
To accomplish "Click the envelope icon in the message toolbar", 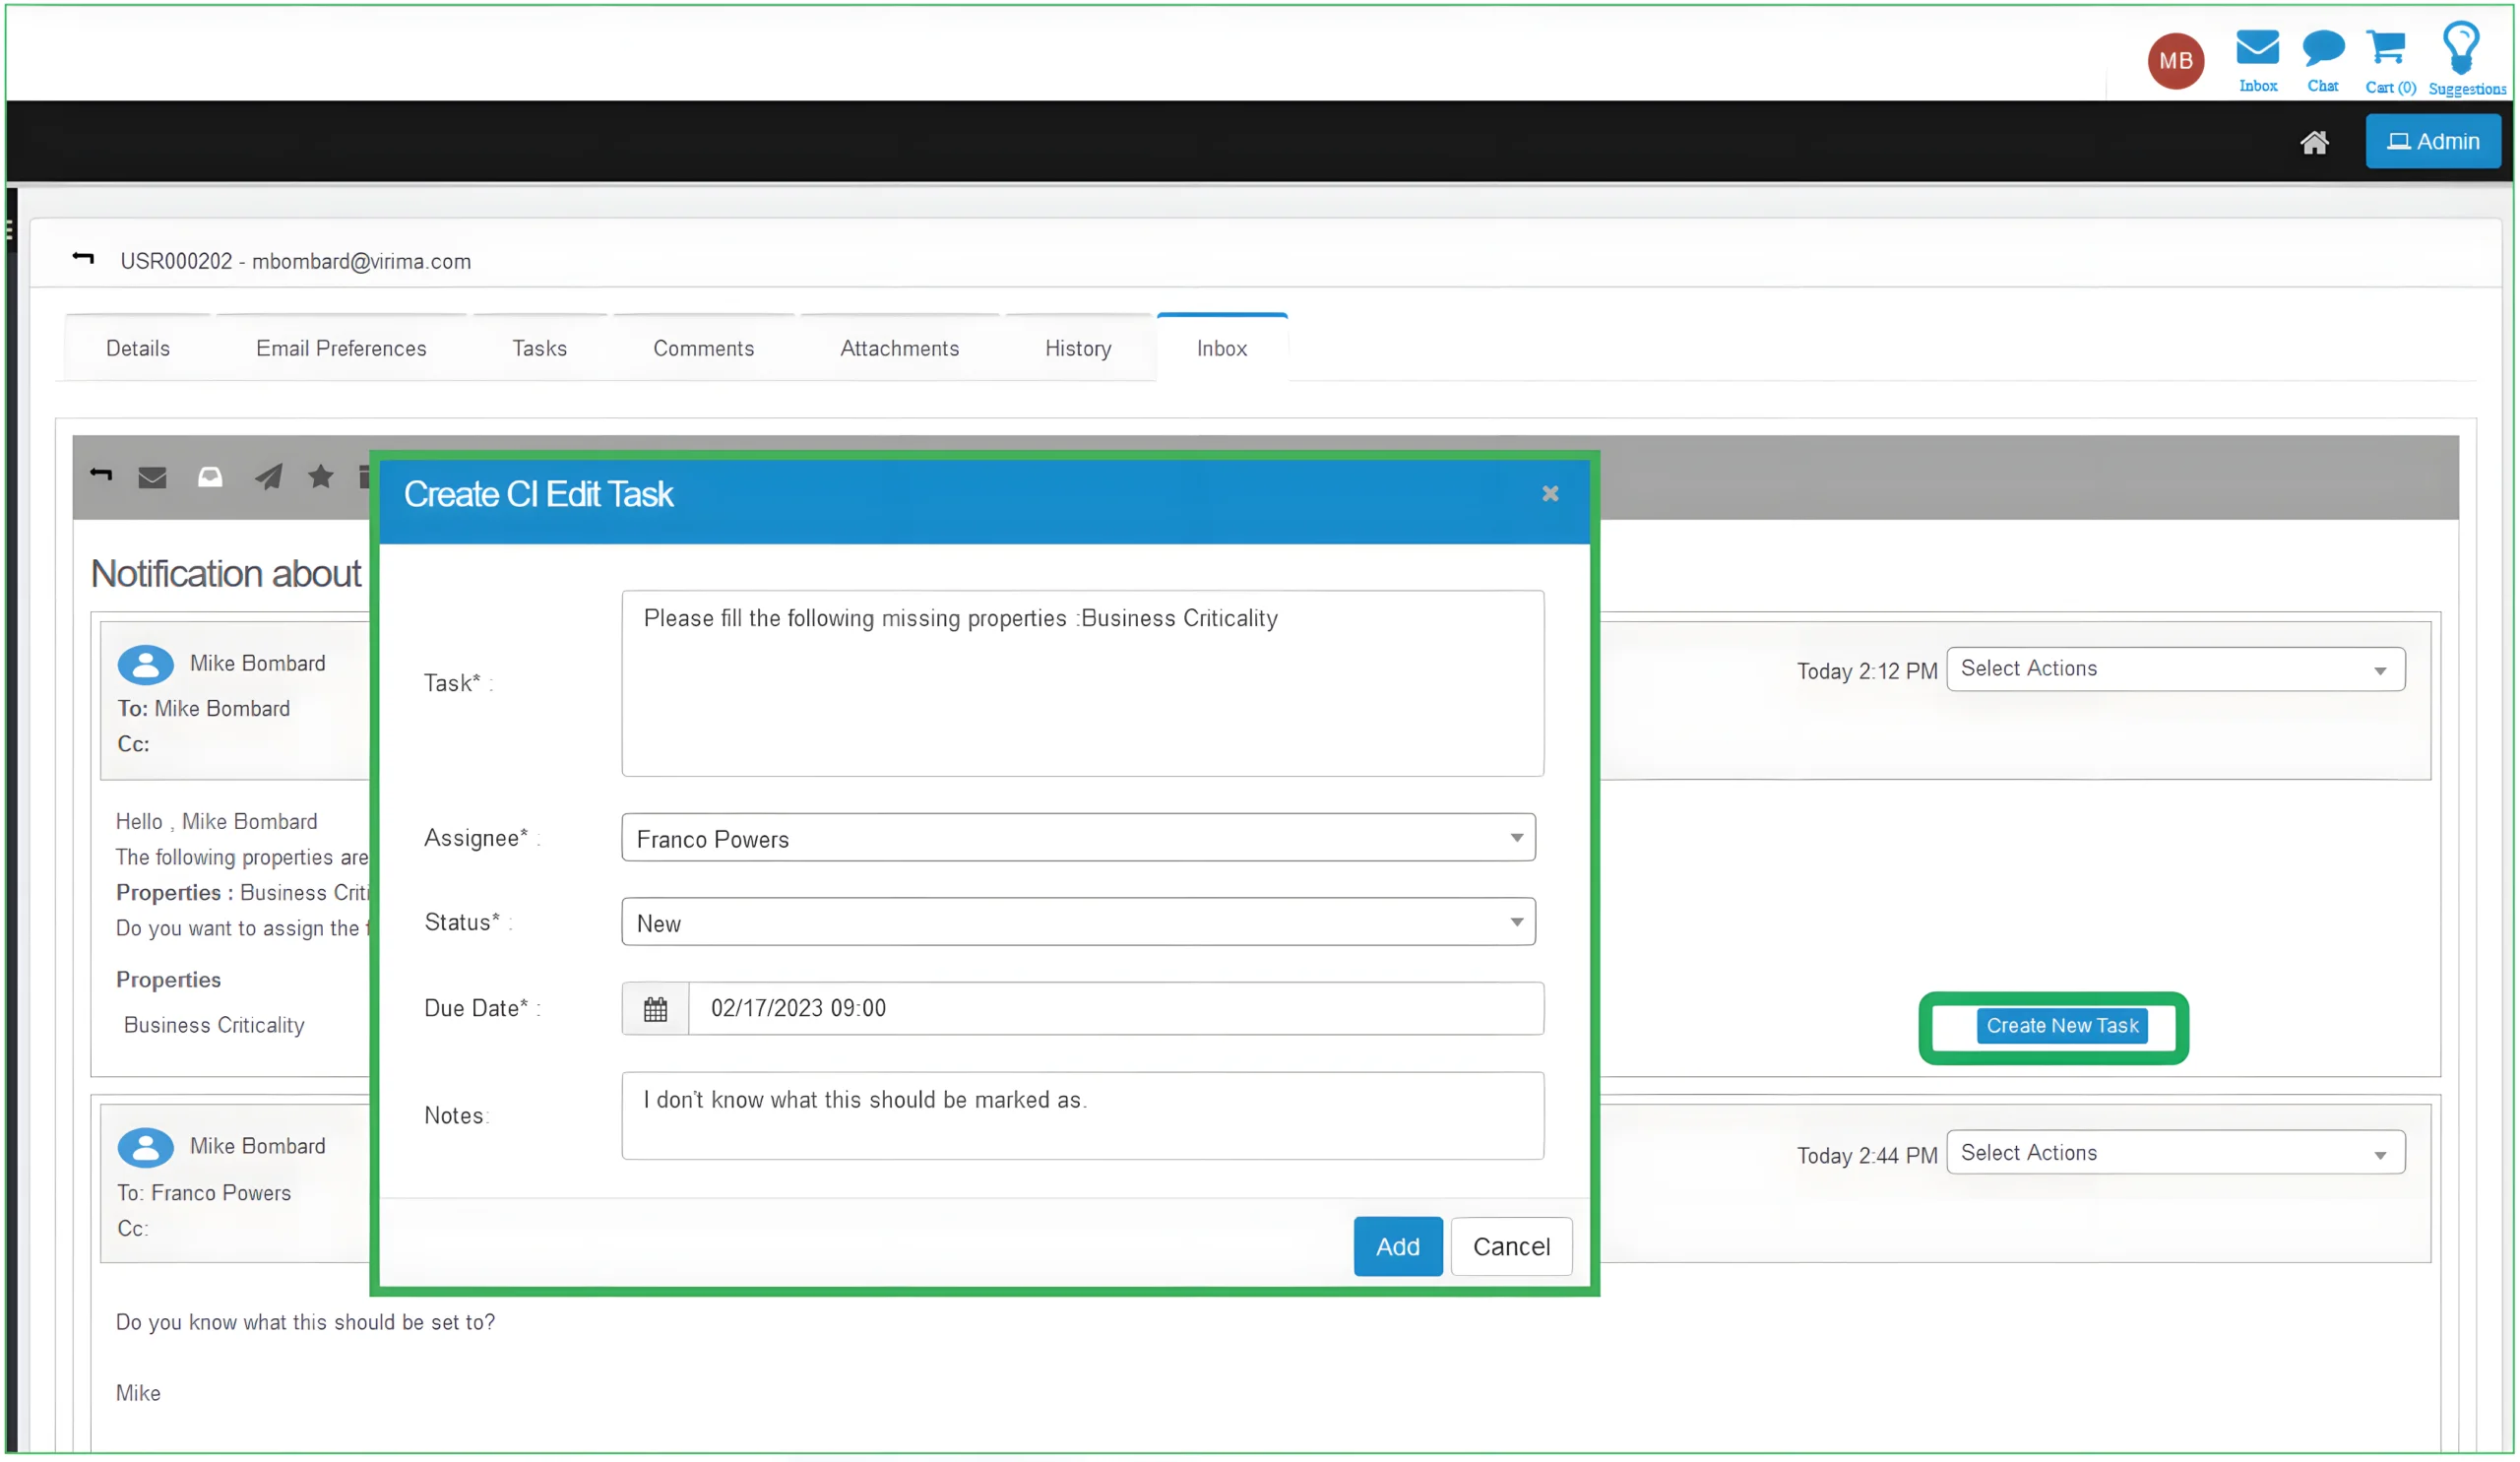I will pyautogui.click(x=152, y=477).
